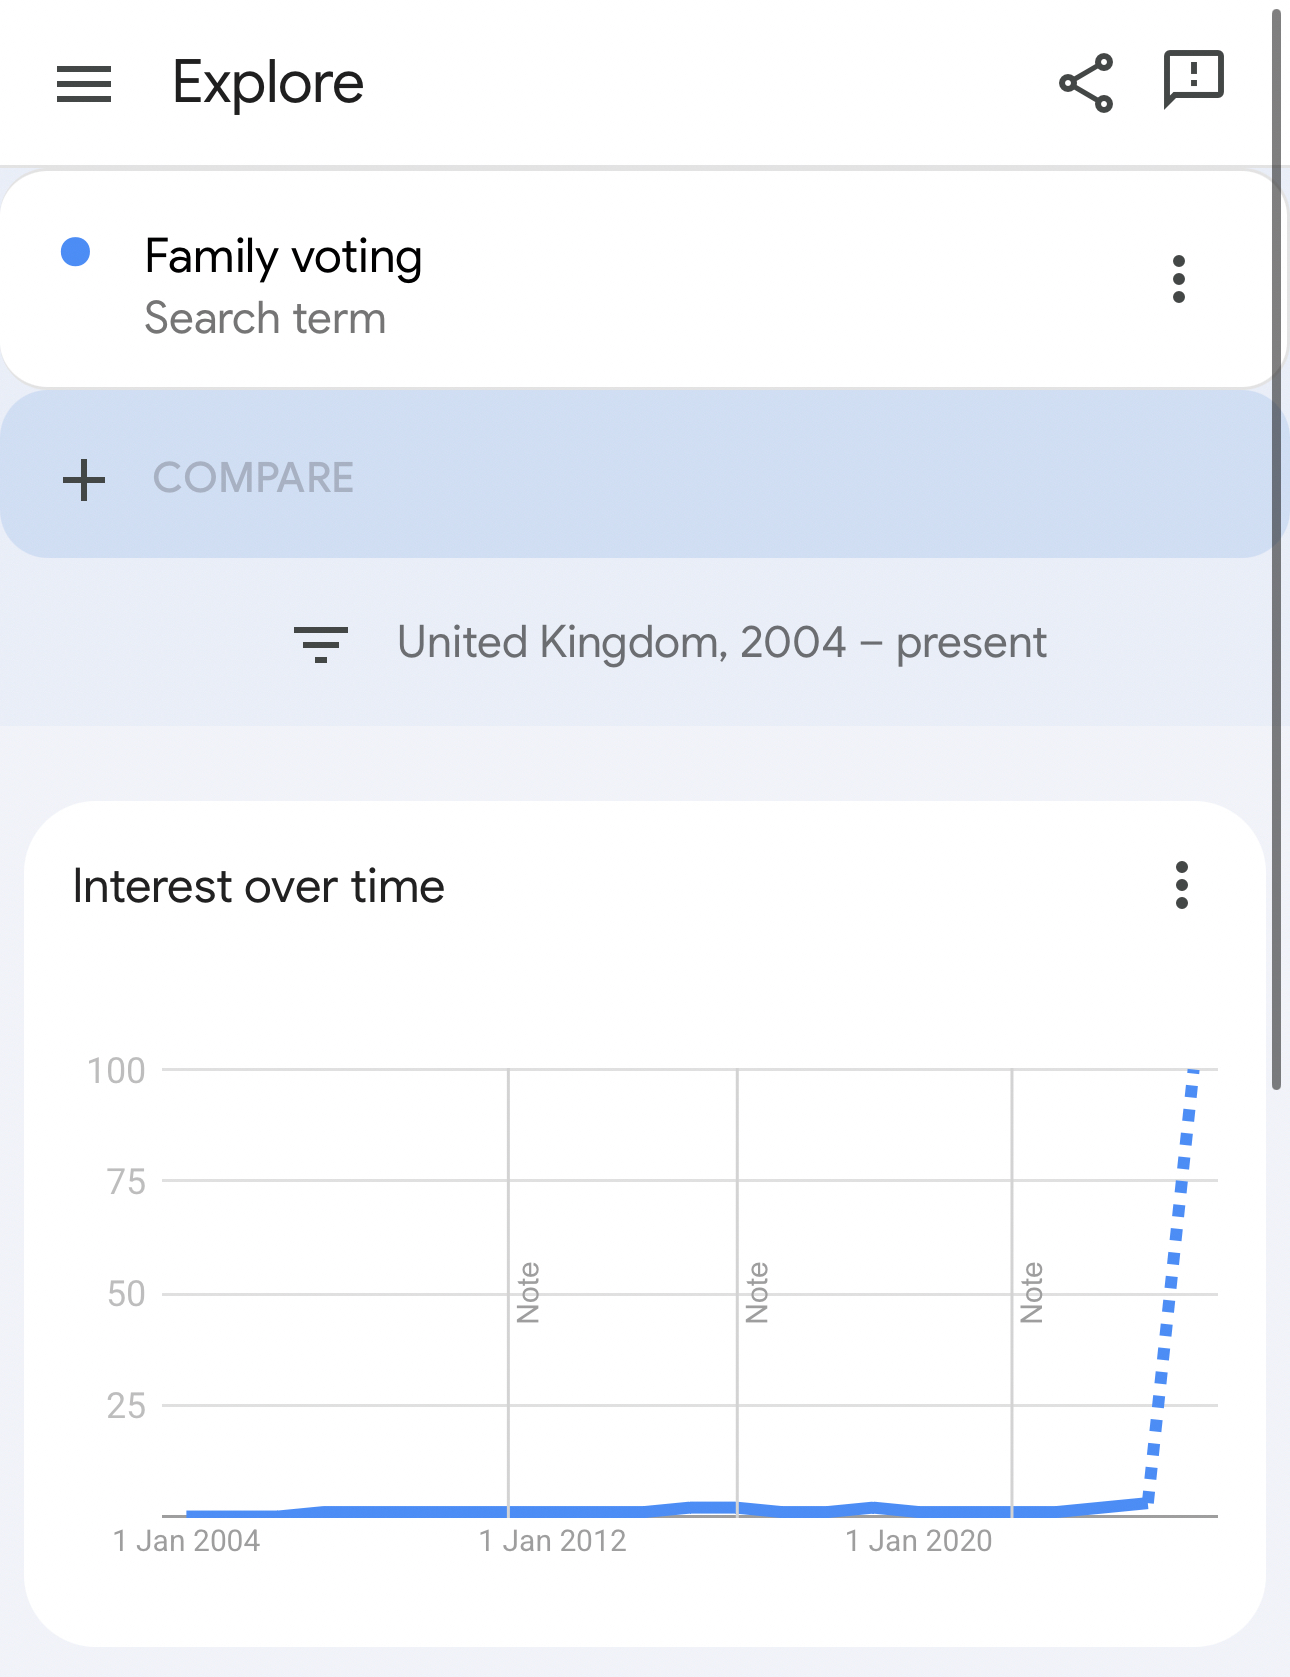The image size is (1290, 1677).
Task: Open Family voting term options menu
Action: tap(1179, 279)
